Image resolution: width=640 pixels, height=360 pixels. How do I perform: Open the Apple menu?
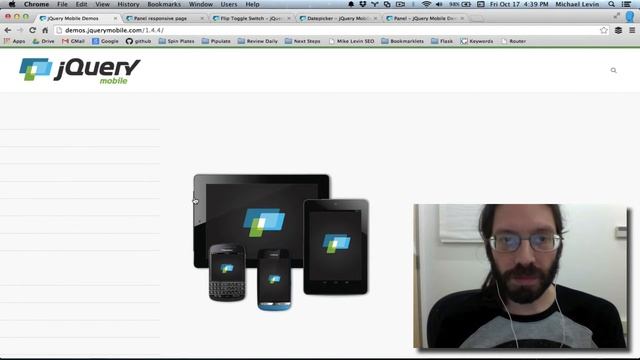point(12,4)
